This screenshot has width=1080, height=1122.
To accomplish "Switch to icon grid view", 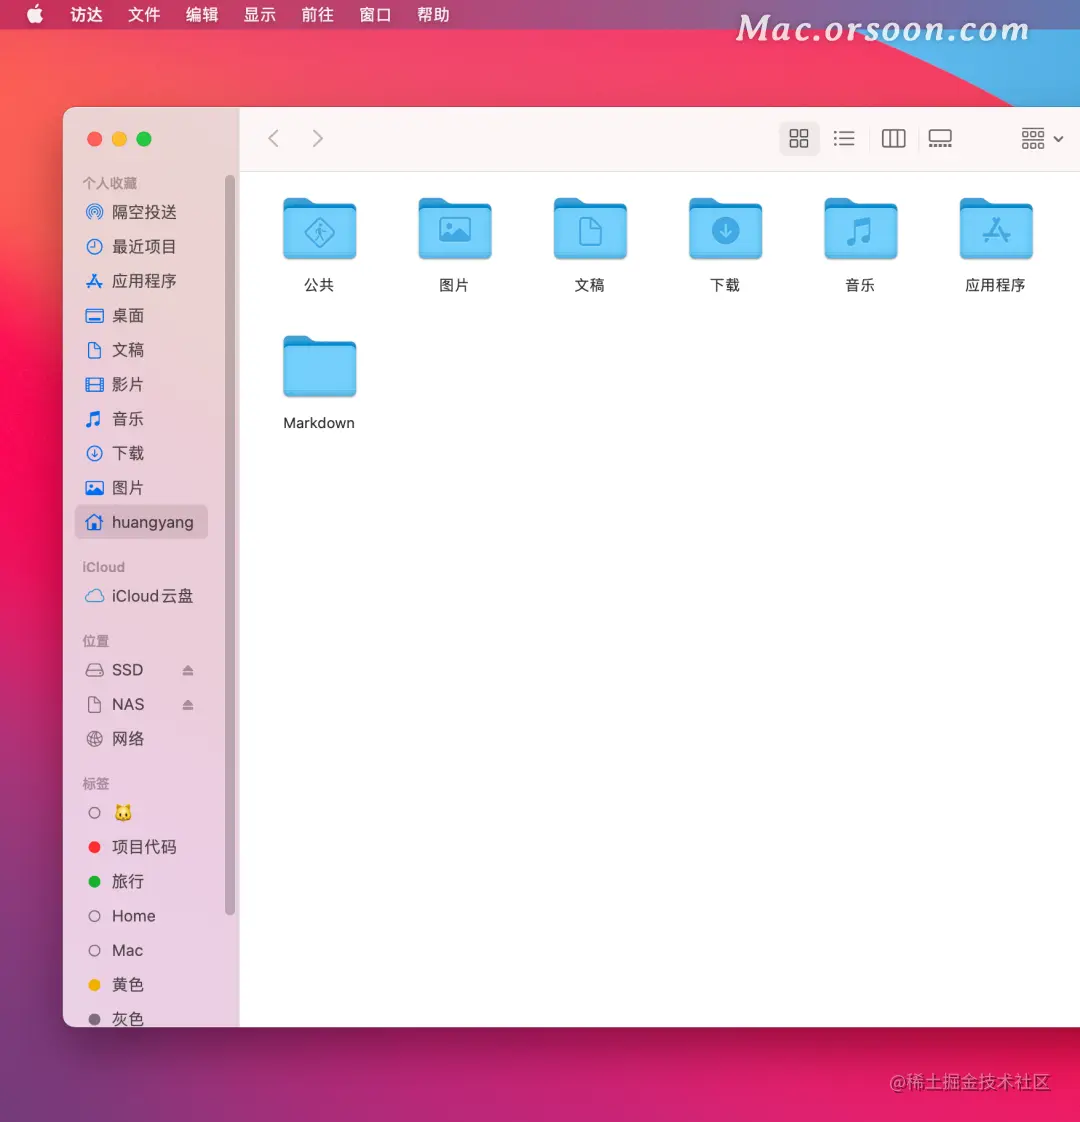I will (x=799, y=138).
